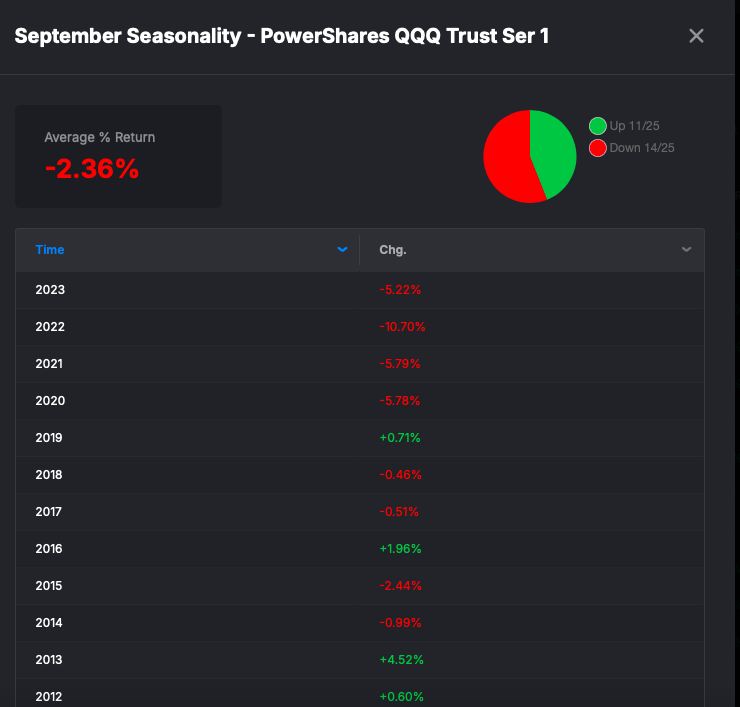Select the Up 11/25 legend label
This screenshot has width=740, height=707.
pyautogui.click(x=634, y=126)
